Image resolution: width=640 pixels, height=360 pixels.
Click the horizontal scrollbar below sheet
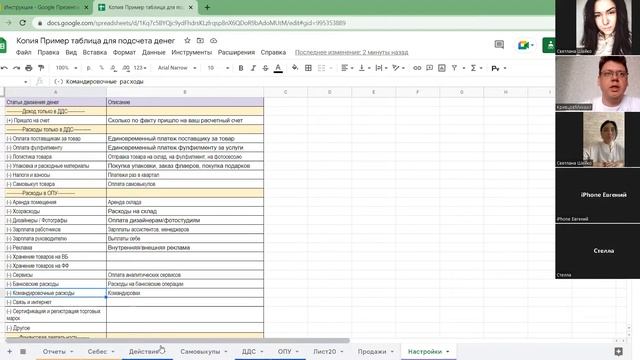[x=178, y=340]
